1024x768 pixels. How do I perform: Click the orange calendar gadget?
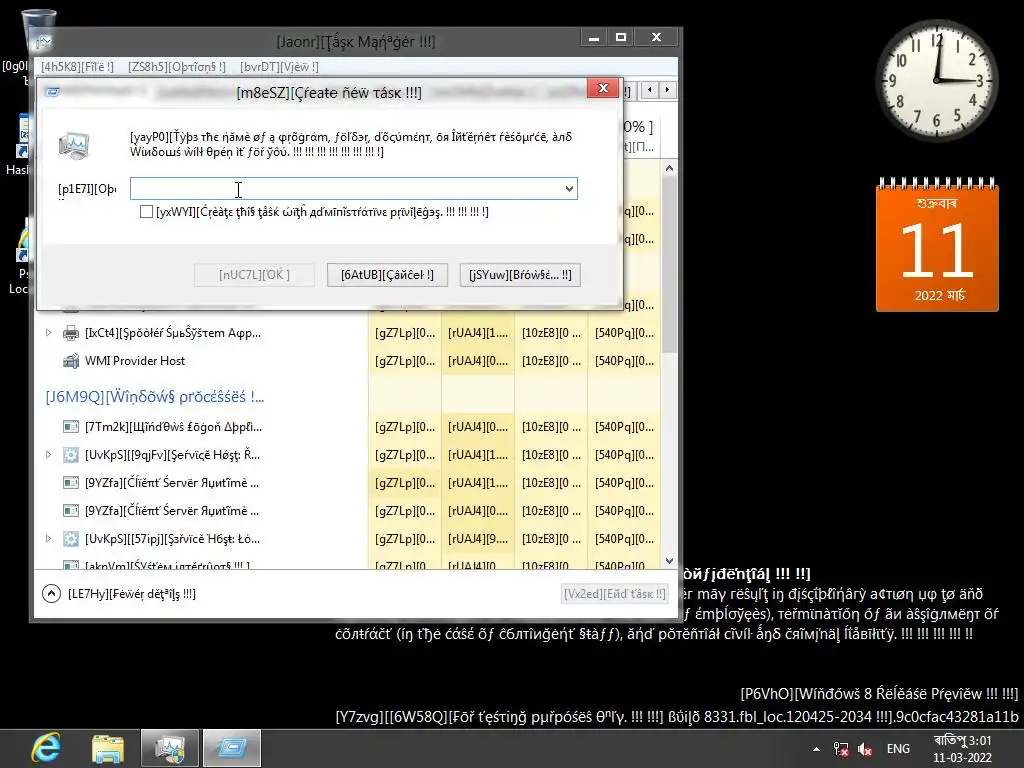click(937, 245)
